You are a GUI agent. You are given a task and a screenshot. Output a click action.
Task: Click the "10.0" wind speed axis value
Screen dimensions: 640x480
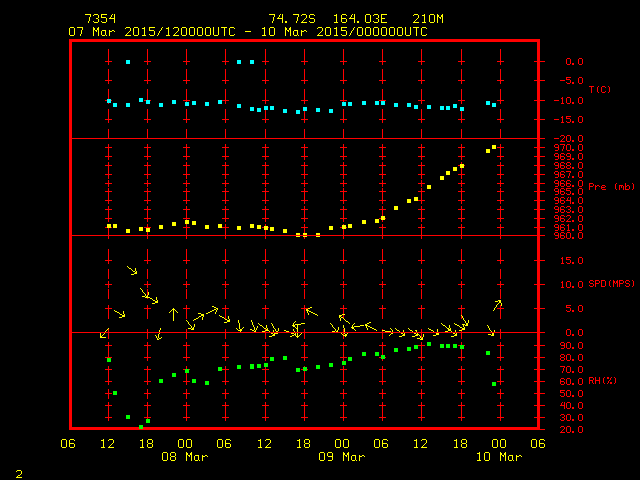571,284
